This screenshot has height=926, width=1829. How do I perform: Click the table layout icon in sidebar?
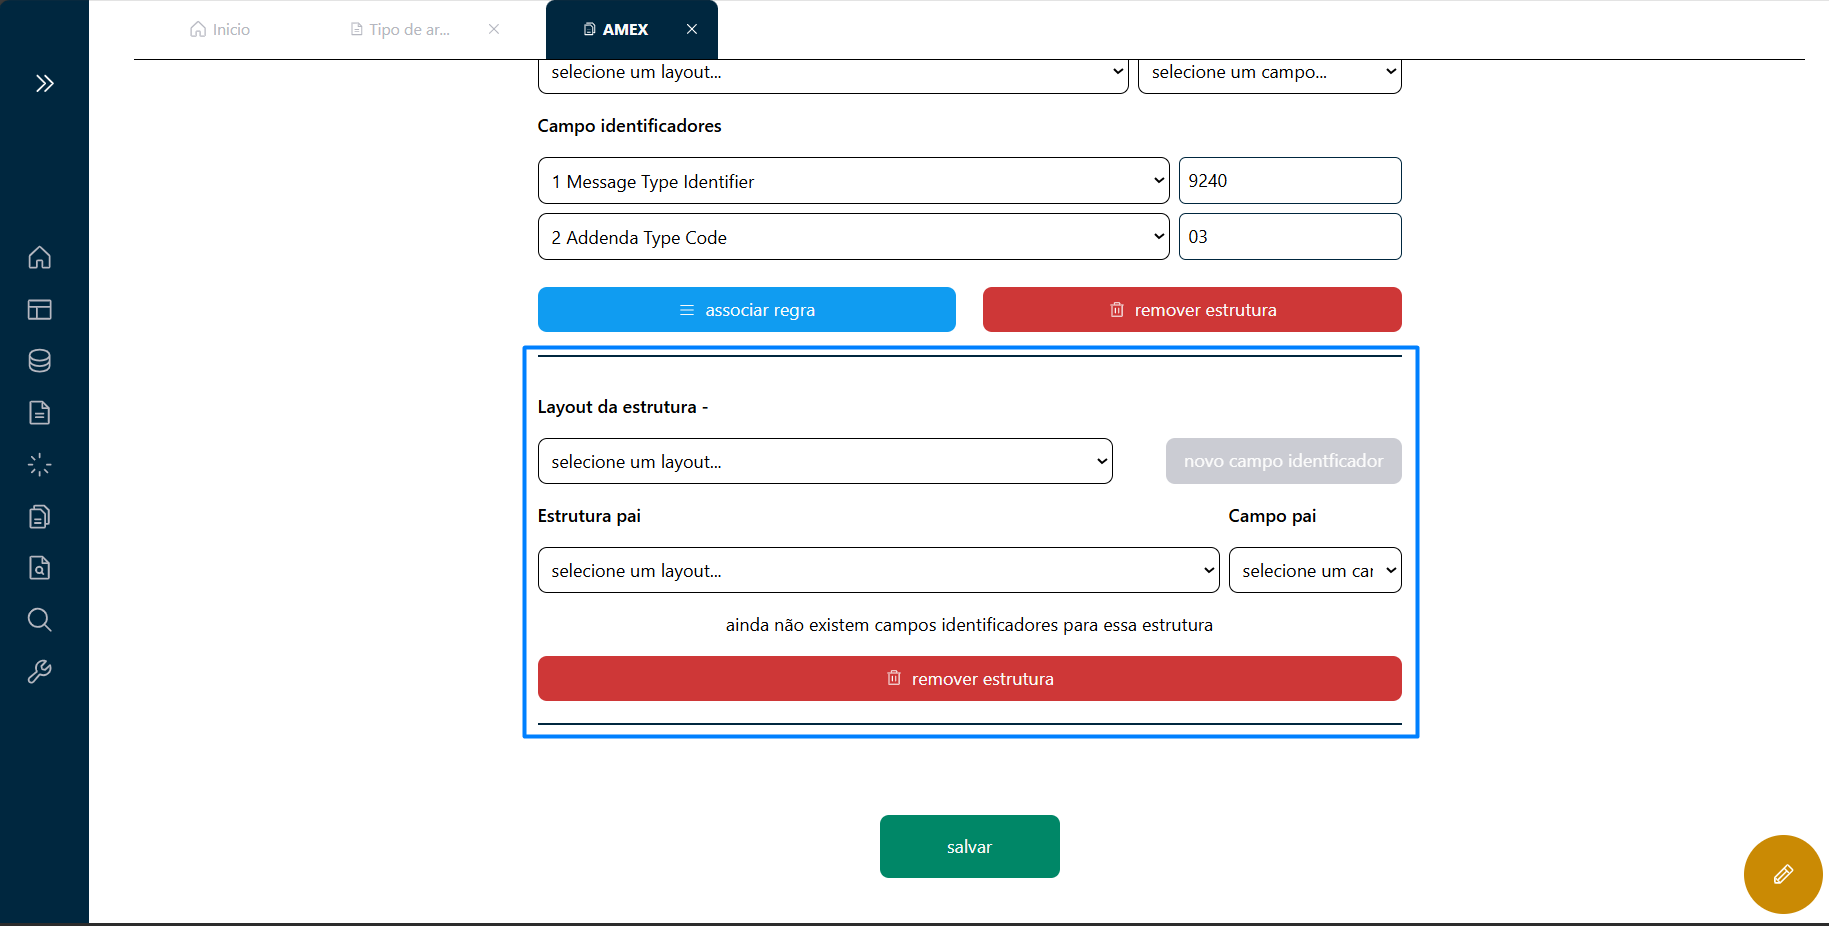pos(40,310)
